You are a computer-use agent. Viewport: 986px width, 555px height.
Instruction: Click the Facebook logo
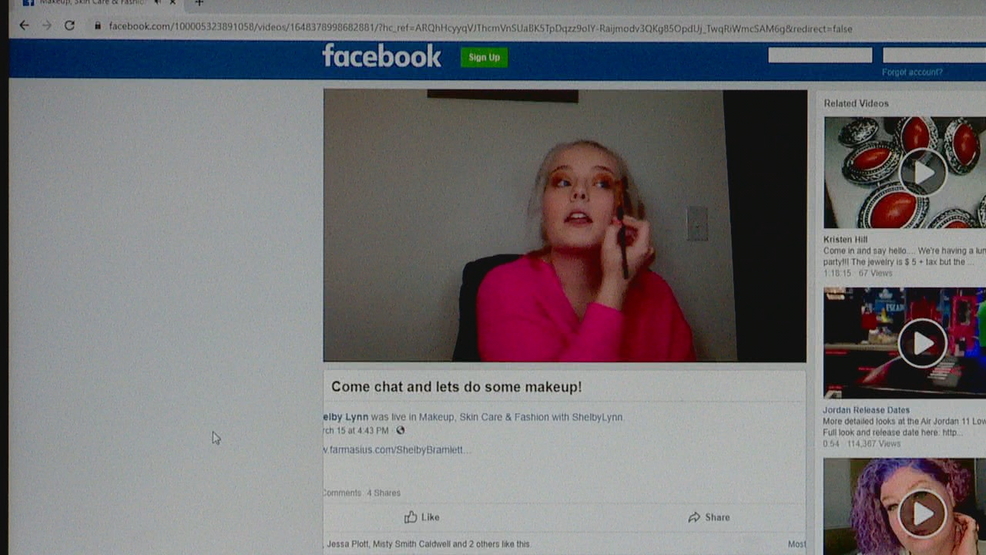pyautogui.click(x=381, y=56)
